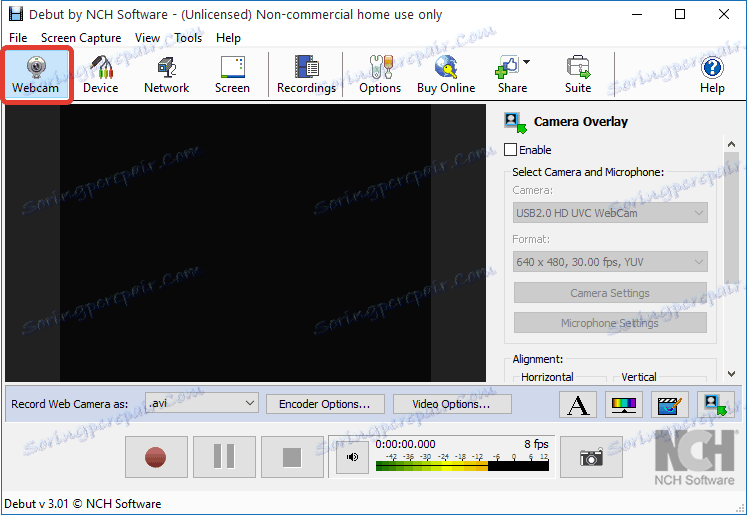
Task: Click the blue Help toolbar icon
Action: (712, 74)
